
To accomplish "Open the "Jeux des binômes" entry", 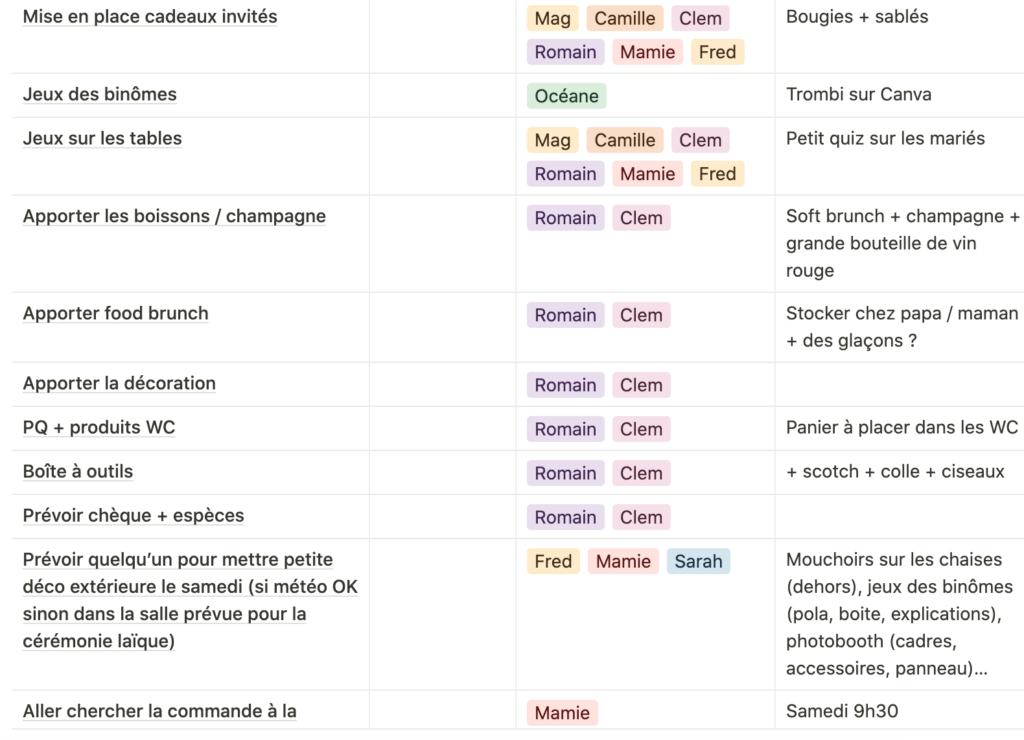I will click(100, 95).
